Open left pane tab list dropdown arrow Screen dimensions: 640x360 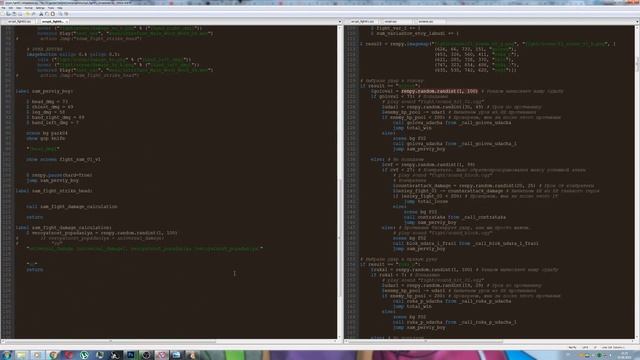pos(340,22)
